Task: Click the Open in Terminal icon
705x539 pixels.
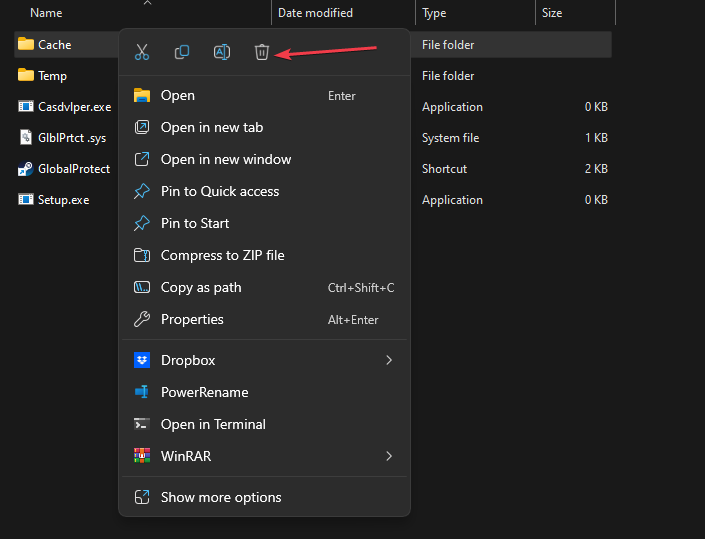Action: [x=142, y=424]
